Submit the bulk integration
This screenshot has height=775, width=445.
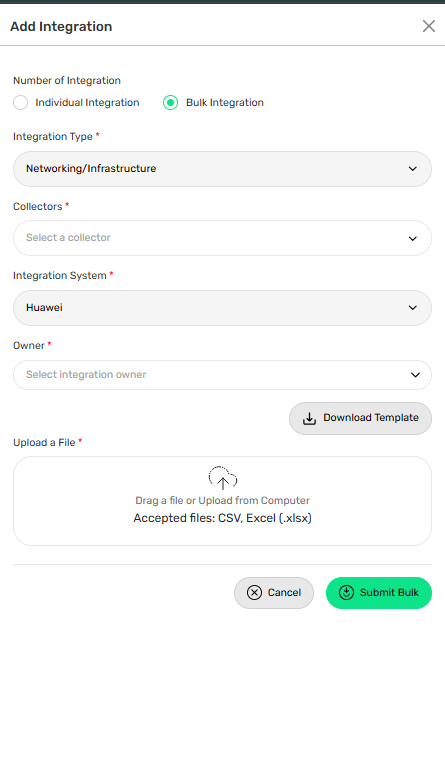click(379, 593)
